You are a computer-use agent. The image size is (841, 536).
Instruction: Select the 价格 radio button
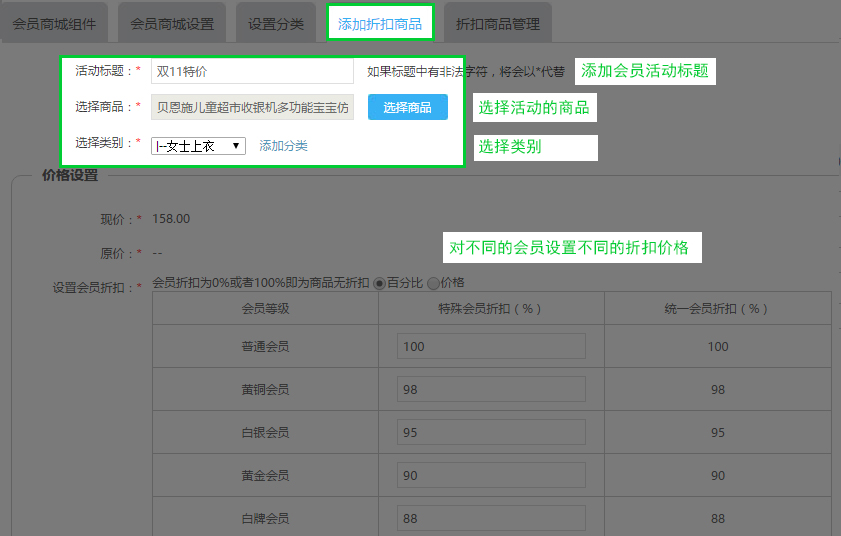433,283
